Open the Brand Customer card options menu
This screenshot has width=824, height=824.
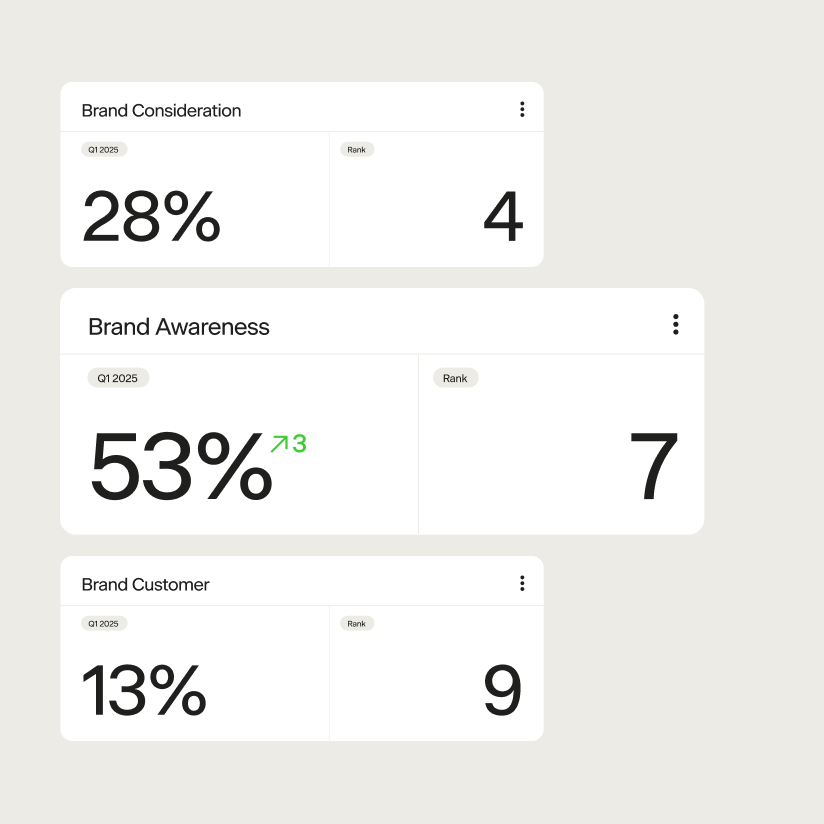[x=522, y=582]
